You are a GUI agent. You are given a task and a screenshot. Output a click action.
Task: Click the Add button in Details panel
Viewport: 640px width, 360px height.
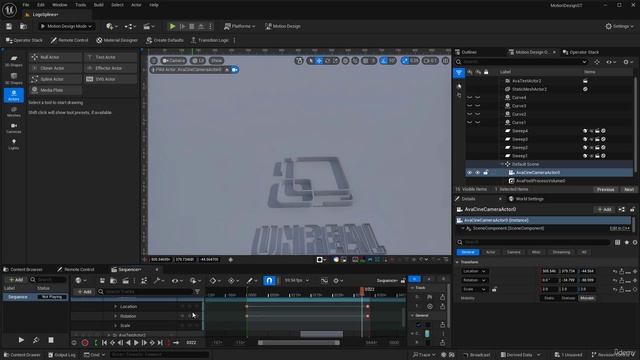[x=604, y=210]
